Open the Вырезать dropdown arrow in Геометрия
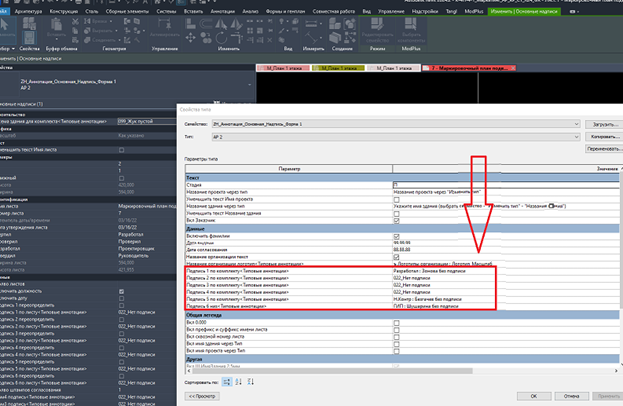Screen dimensions: 623x406 pos(117,31)
